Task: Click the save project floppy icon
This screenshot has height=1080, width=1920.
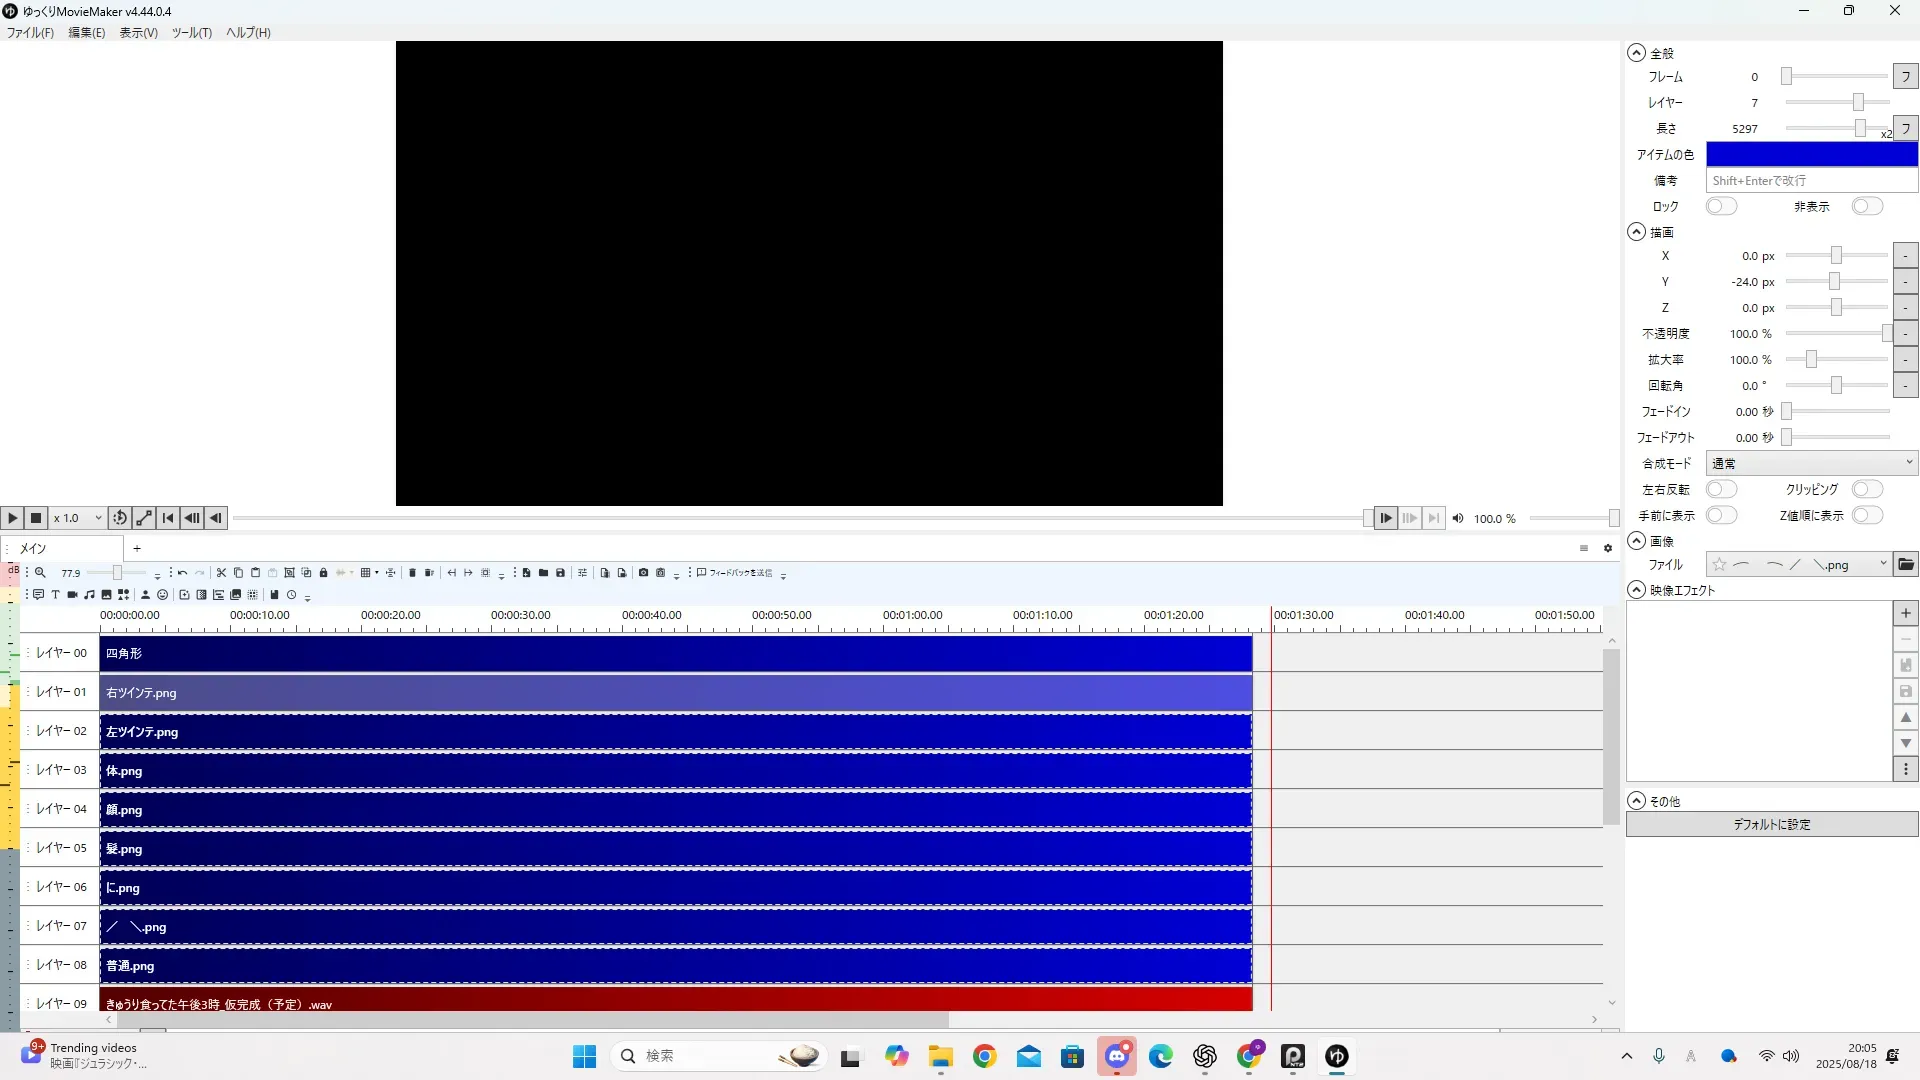Action: pos(560,573)
